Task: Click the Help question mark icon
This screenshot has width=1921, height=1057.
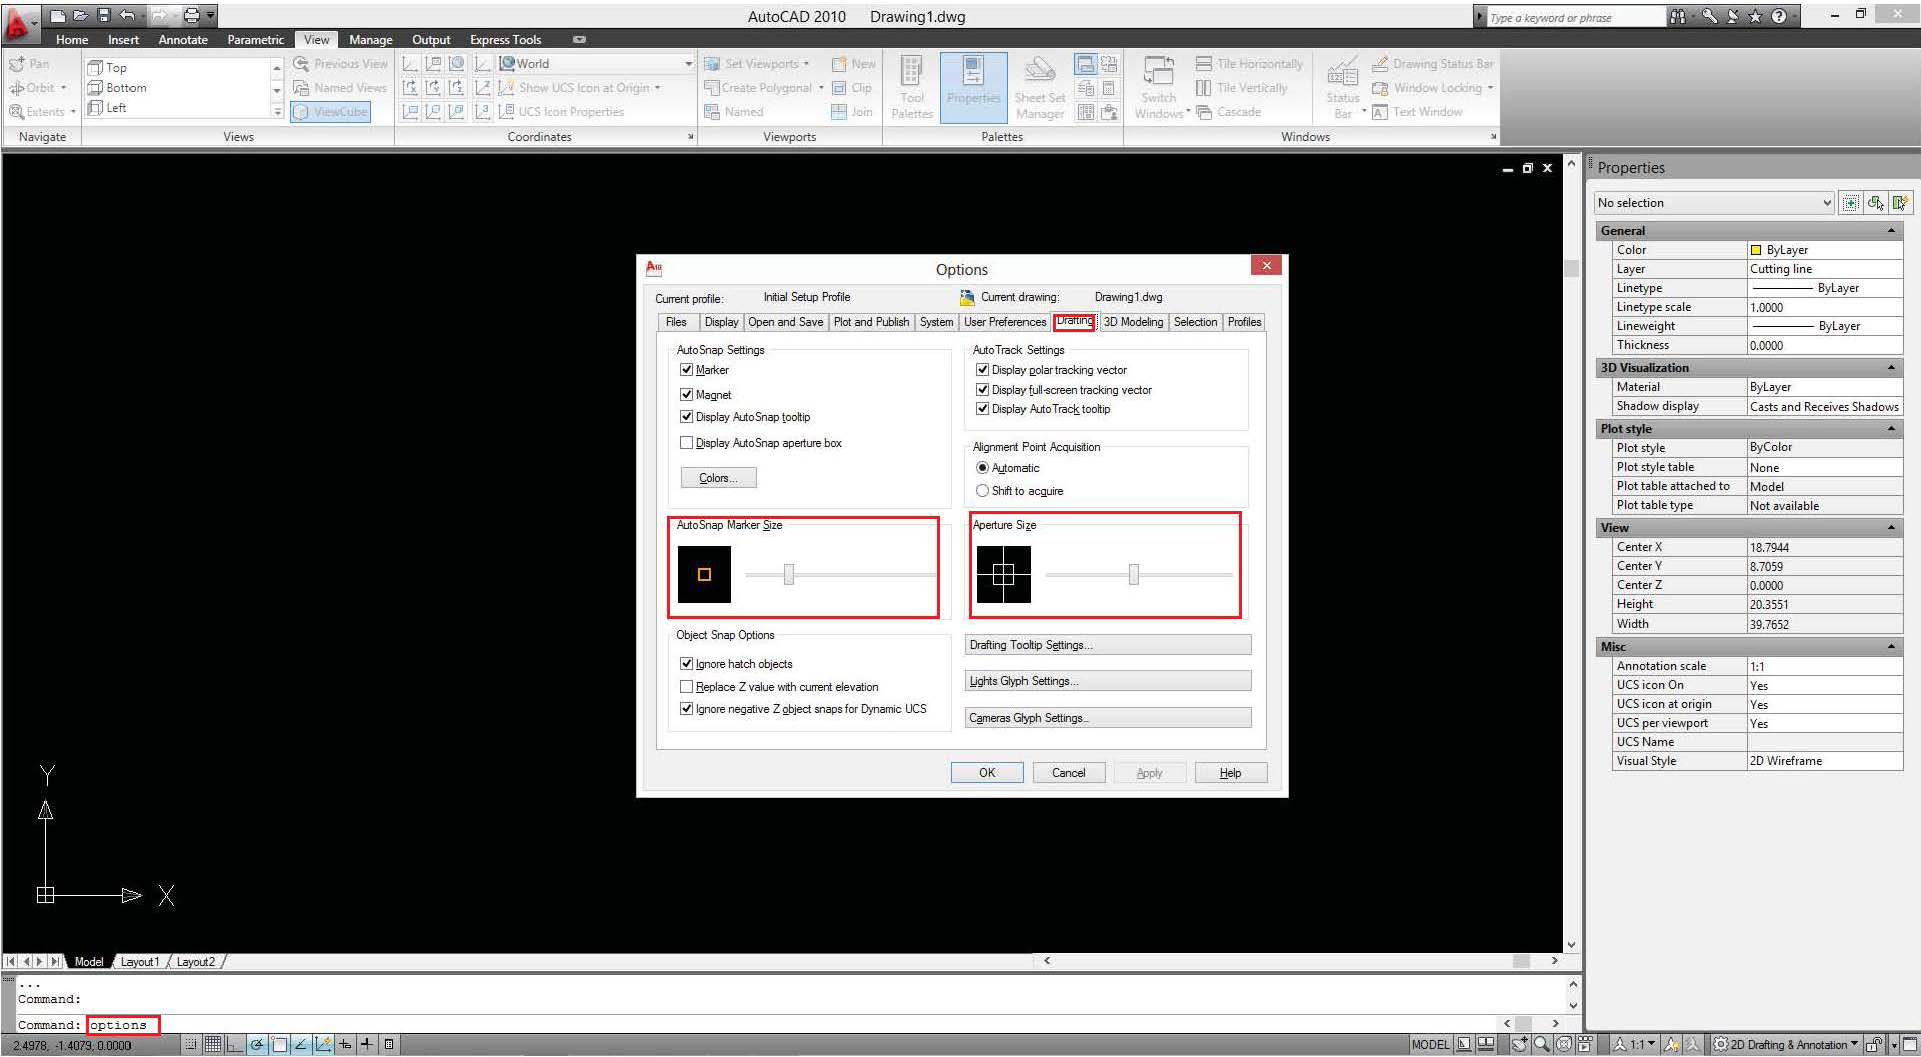Action: 1778,16
